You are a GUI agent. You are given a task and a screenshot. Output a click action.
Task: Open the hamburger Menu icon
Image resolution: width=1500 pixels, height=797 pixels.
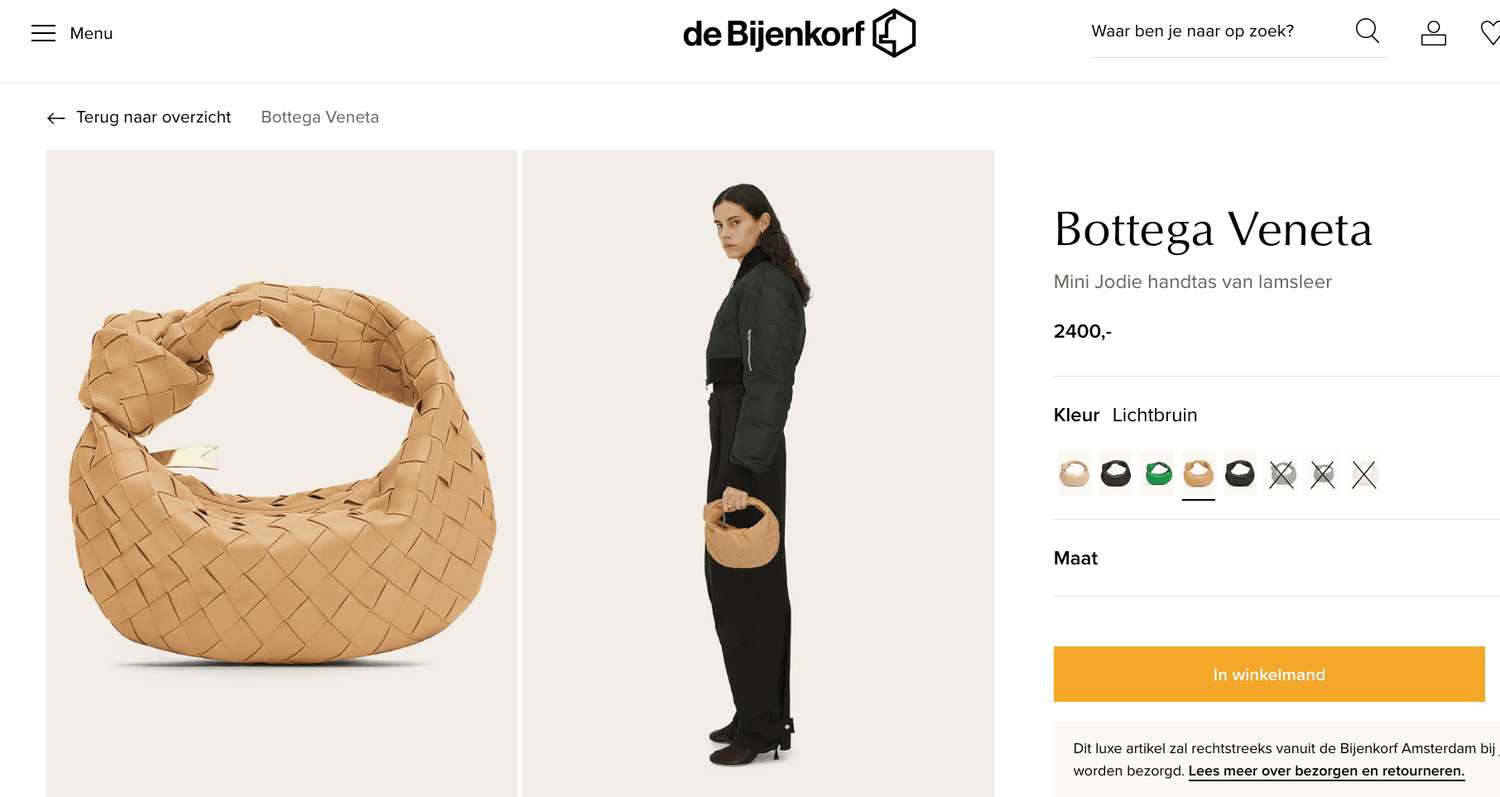[x=43, y=34]
